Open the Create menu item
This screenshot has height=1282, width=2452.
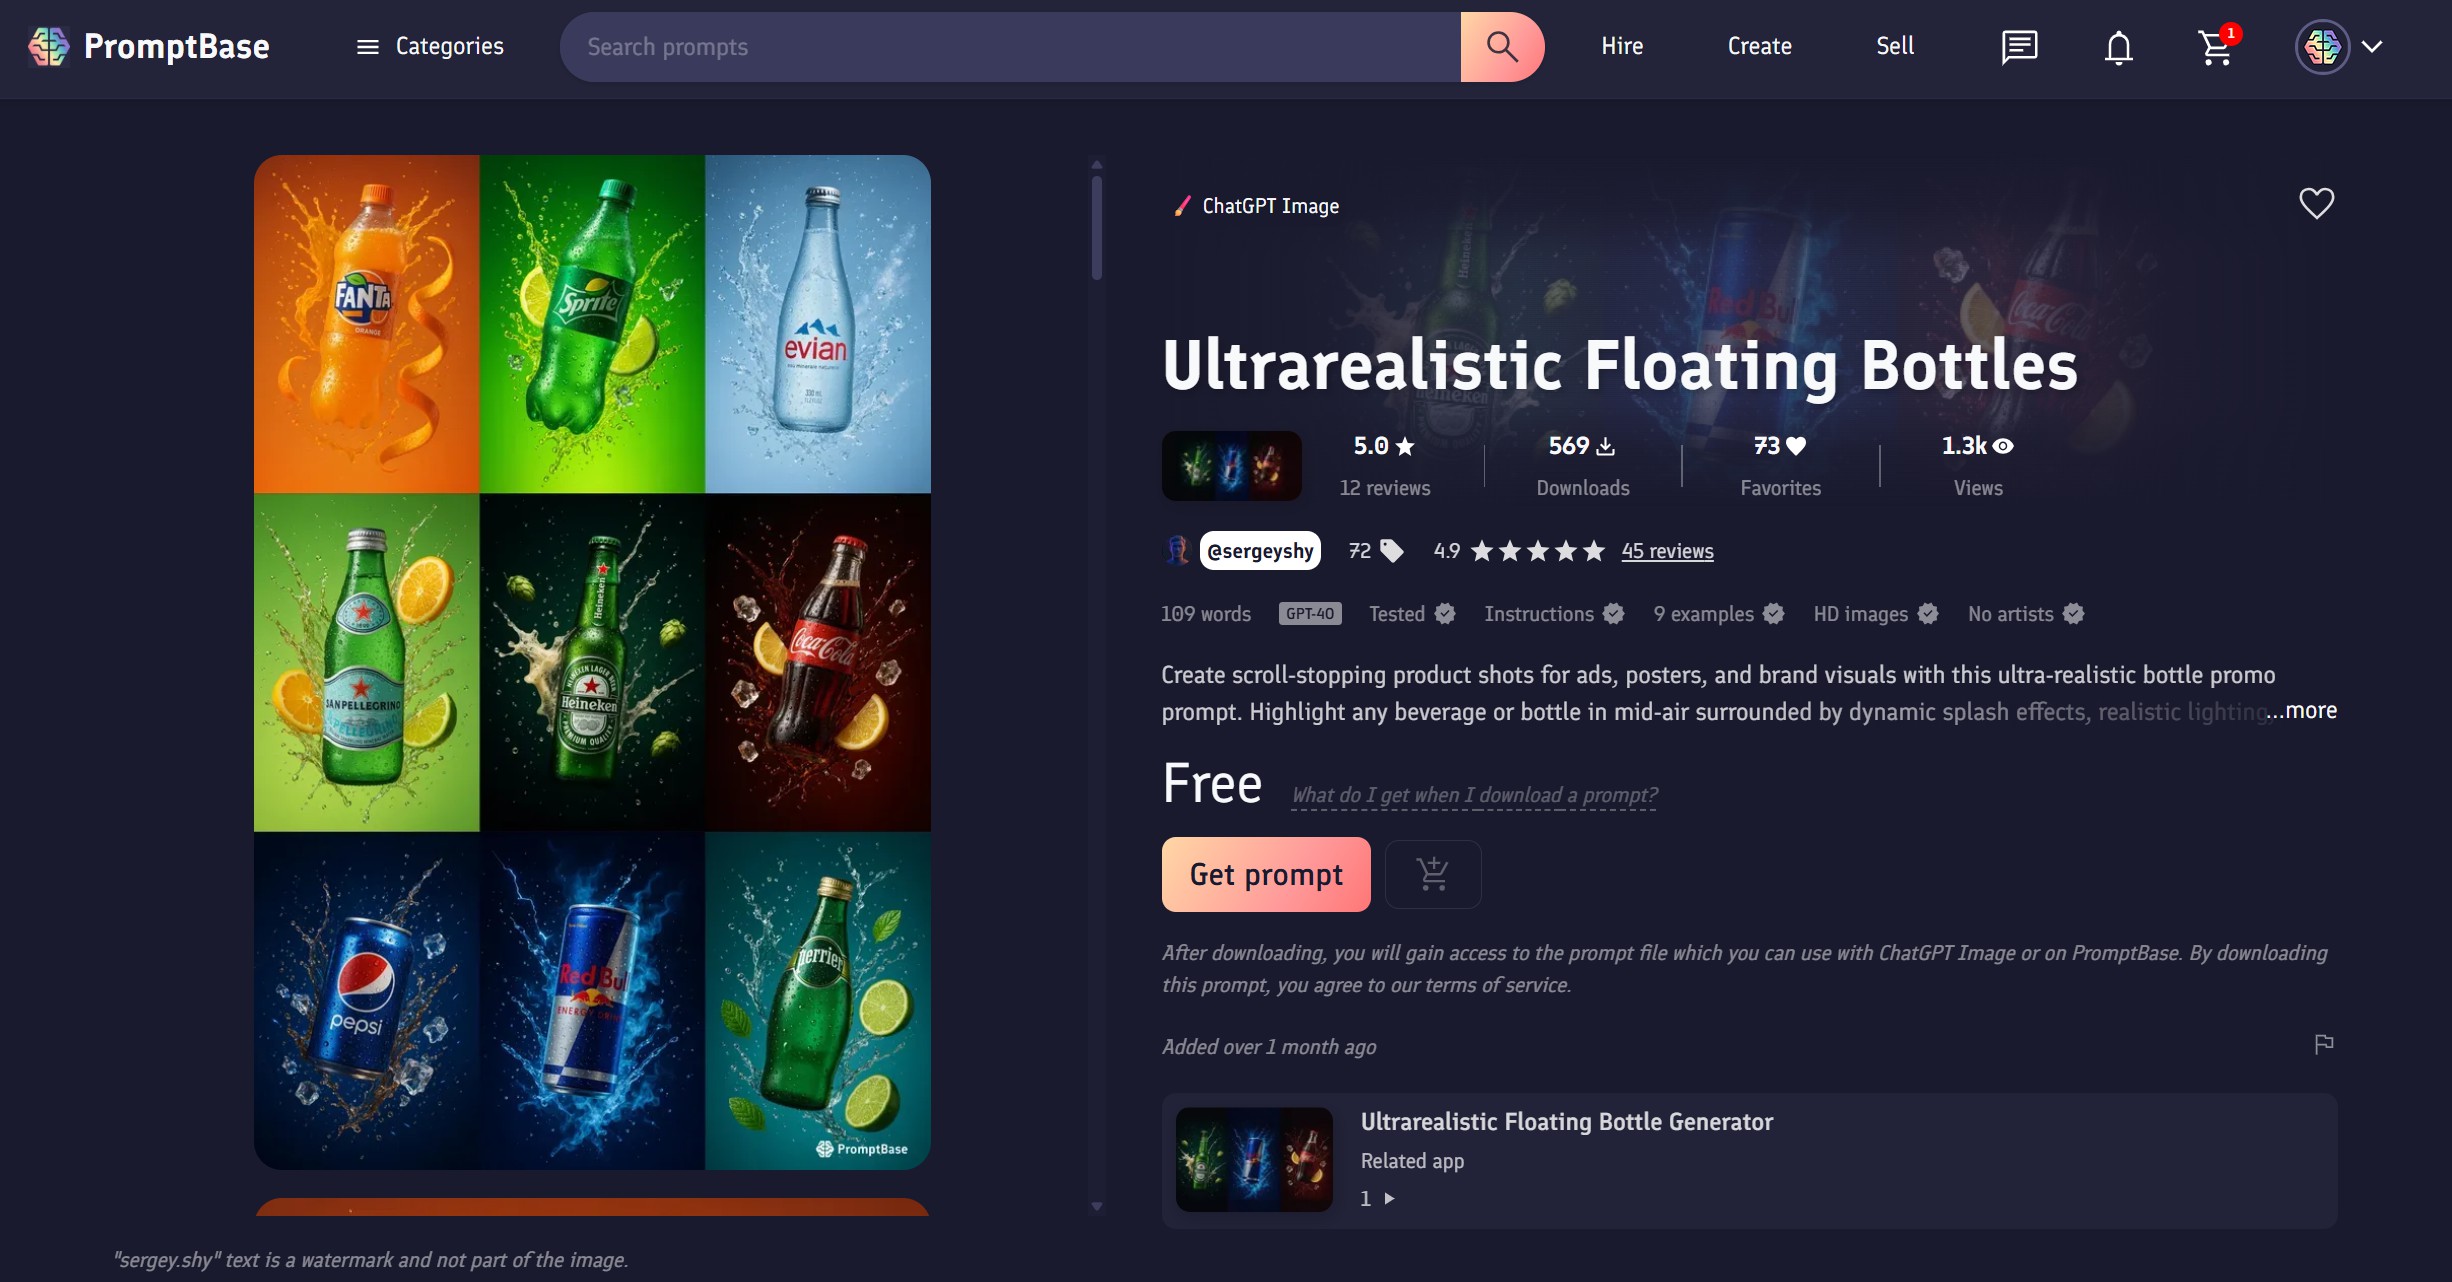pos(1759,46)
